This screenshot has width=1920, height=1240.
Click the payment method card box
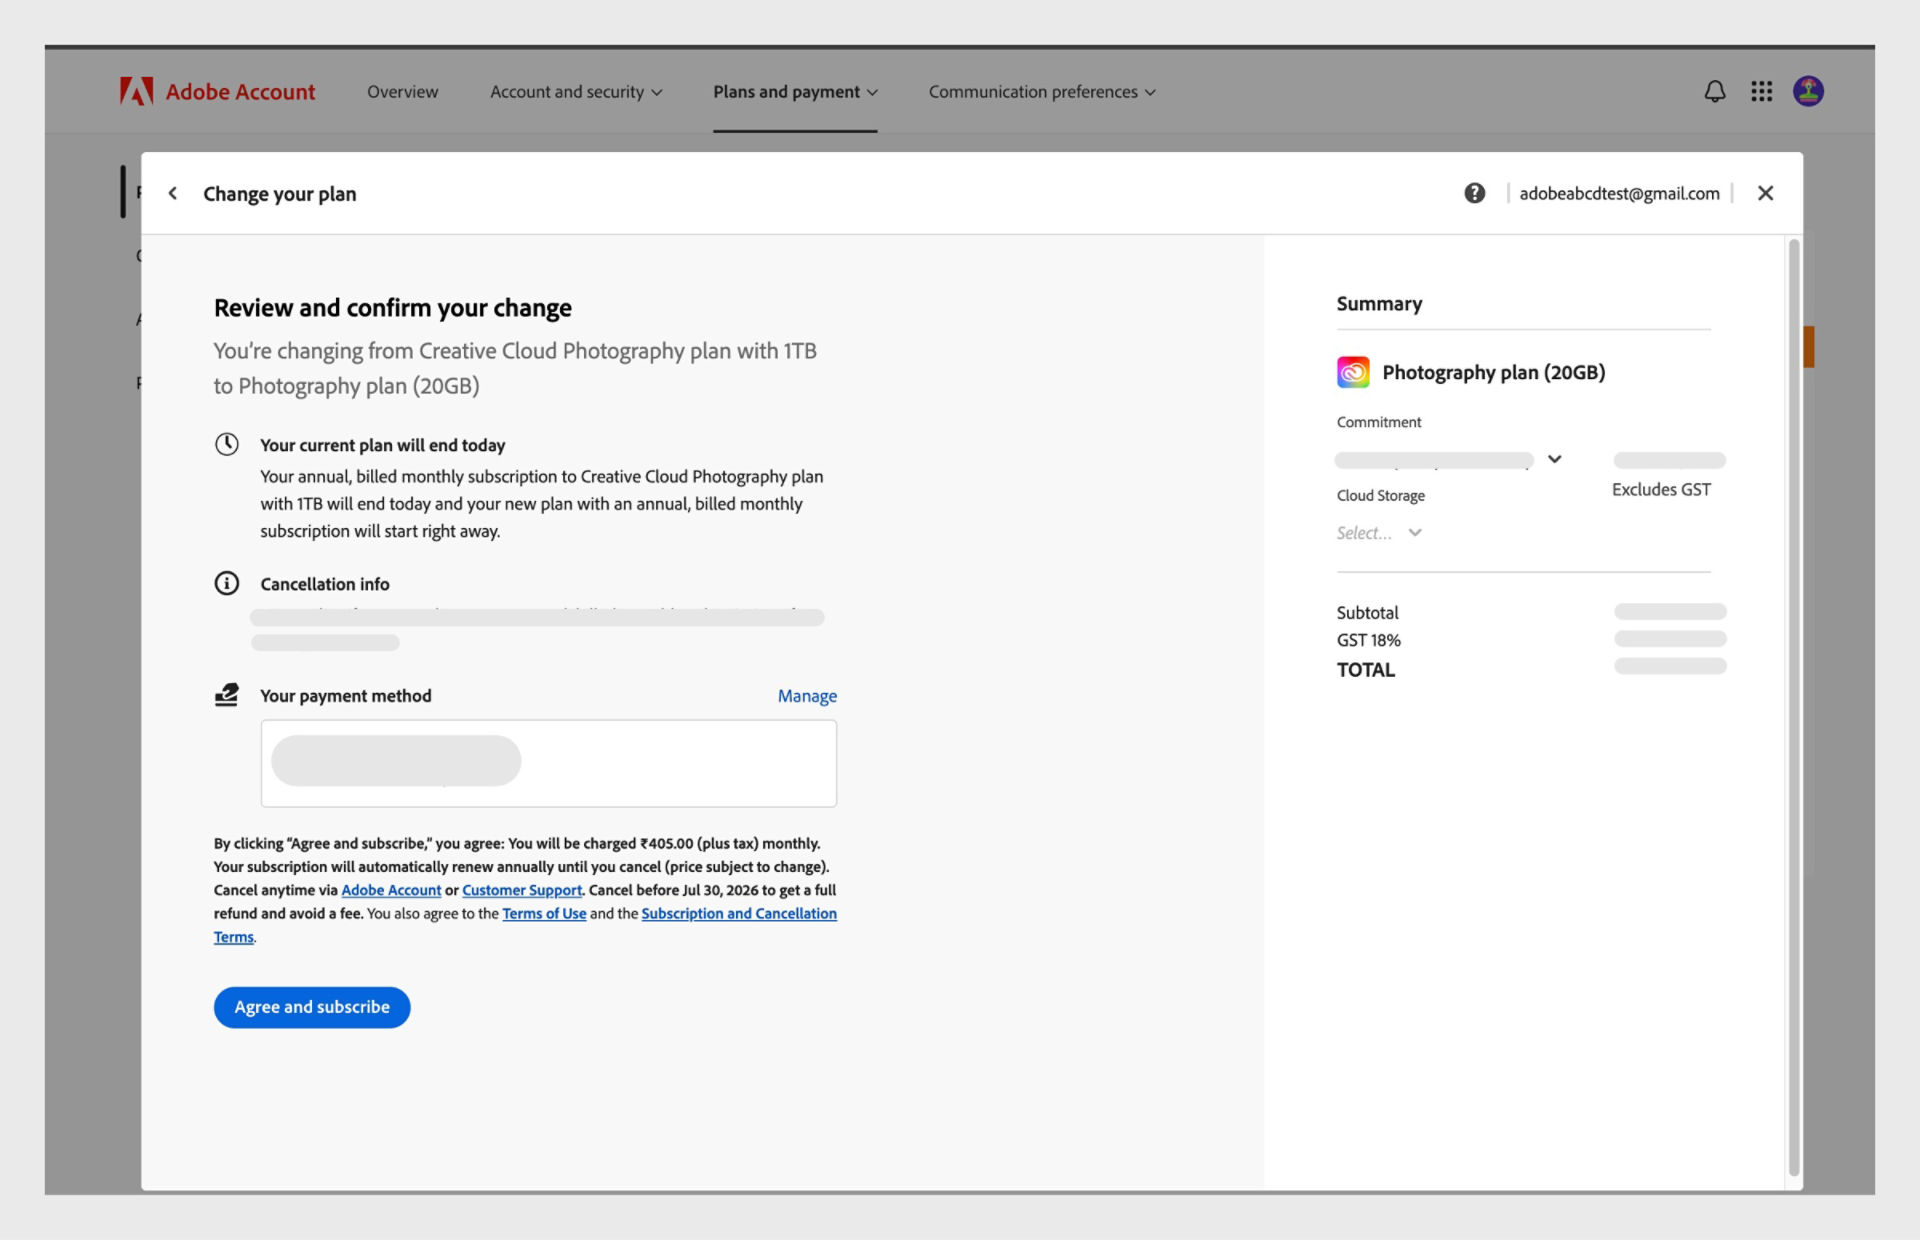[x=548, y=763]
